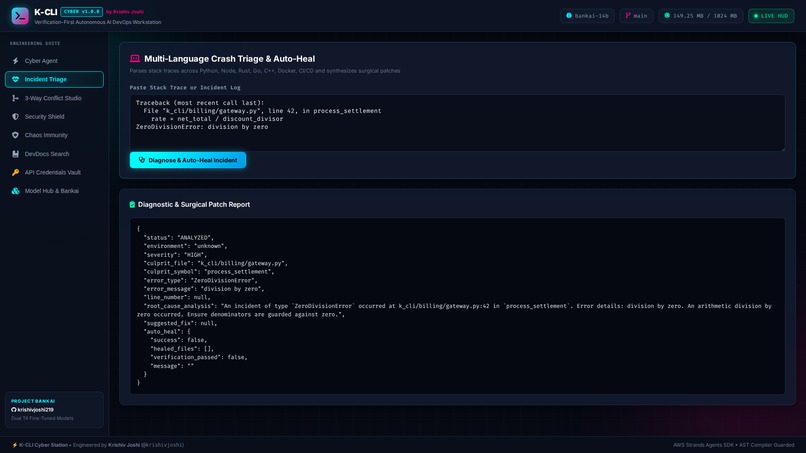Click the memory usage indicator icon

pyautogui.click(x=667, y=16)
